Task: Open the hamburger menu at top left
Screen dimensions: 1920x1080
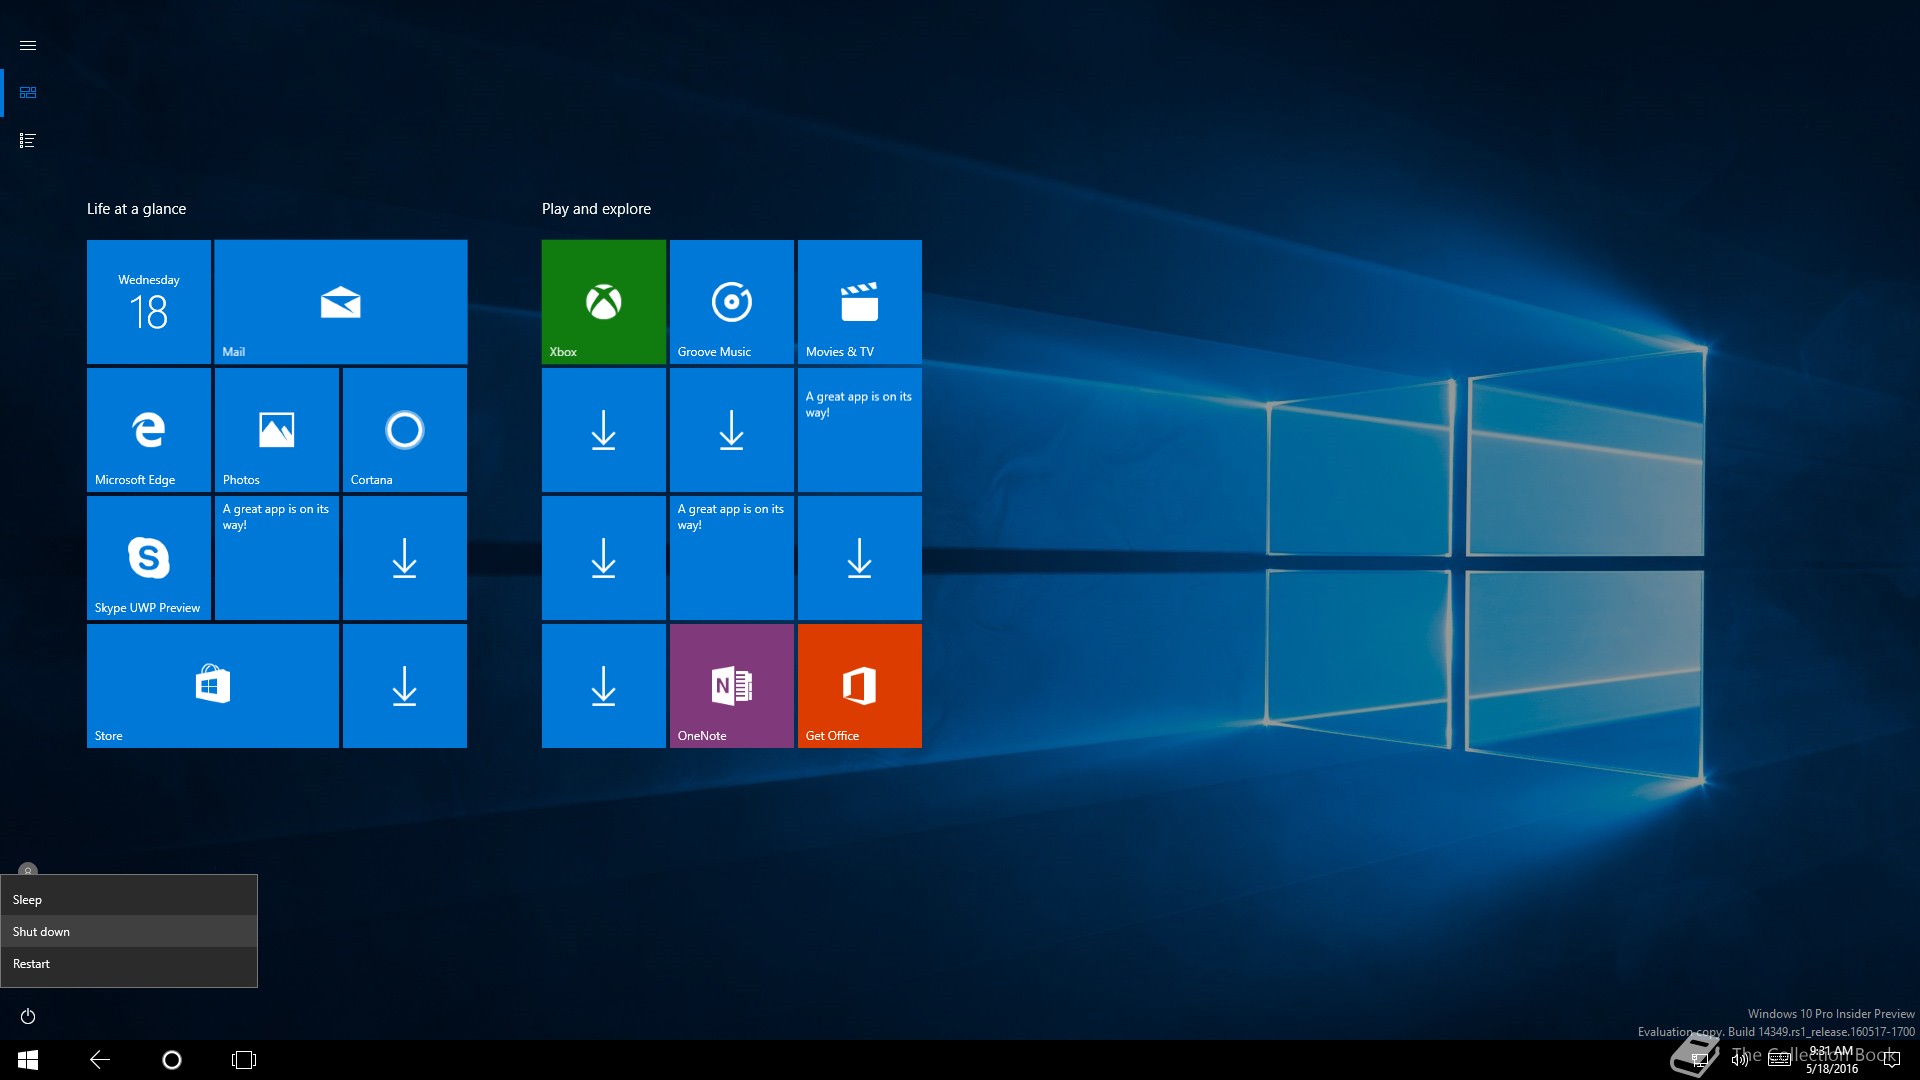Action: coord(28,46)
